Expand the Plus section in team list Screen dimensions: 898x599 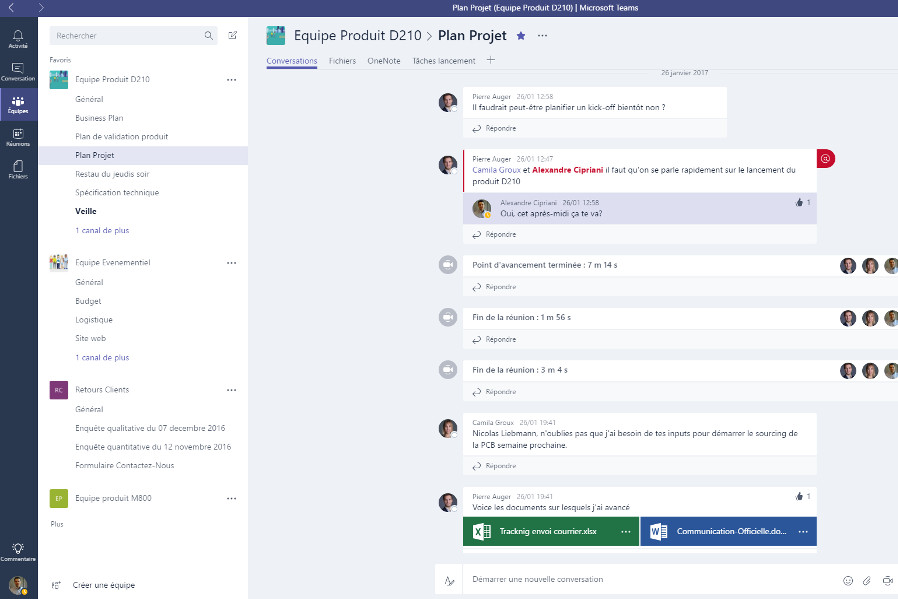(57, 524)
